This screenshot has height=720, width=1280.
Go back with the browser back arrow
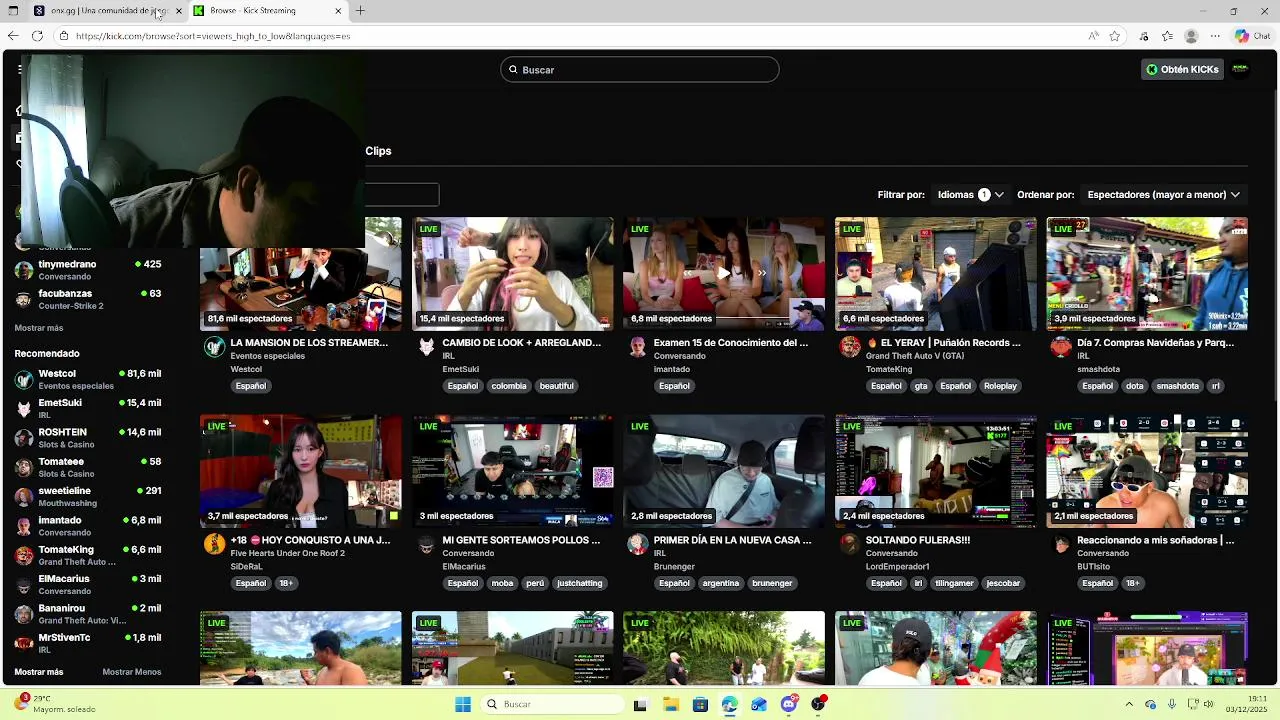13,36
